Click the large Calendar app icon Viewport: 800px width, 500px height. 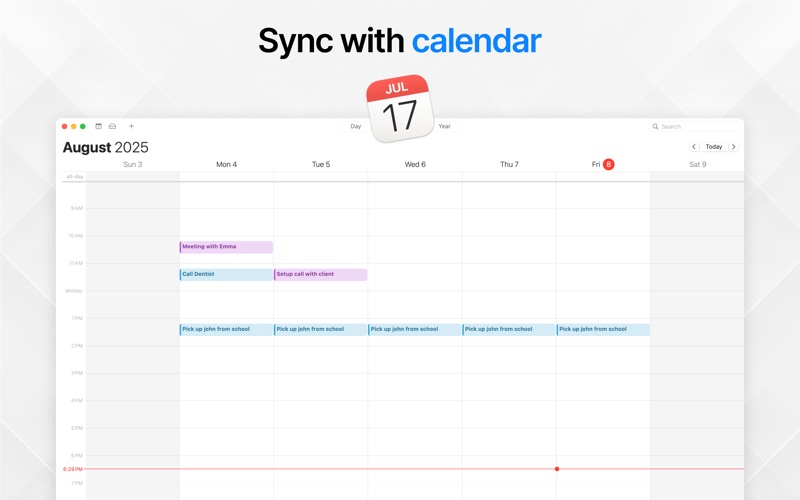(x=399, y=109)
